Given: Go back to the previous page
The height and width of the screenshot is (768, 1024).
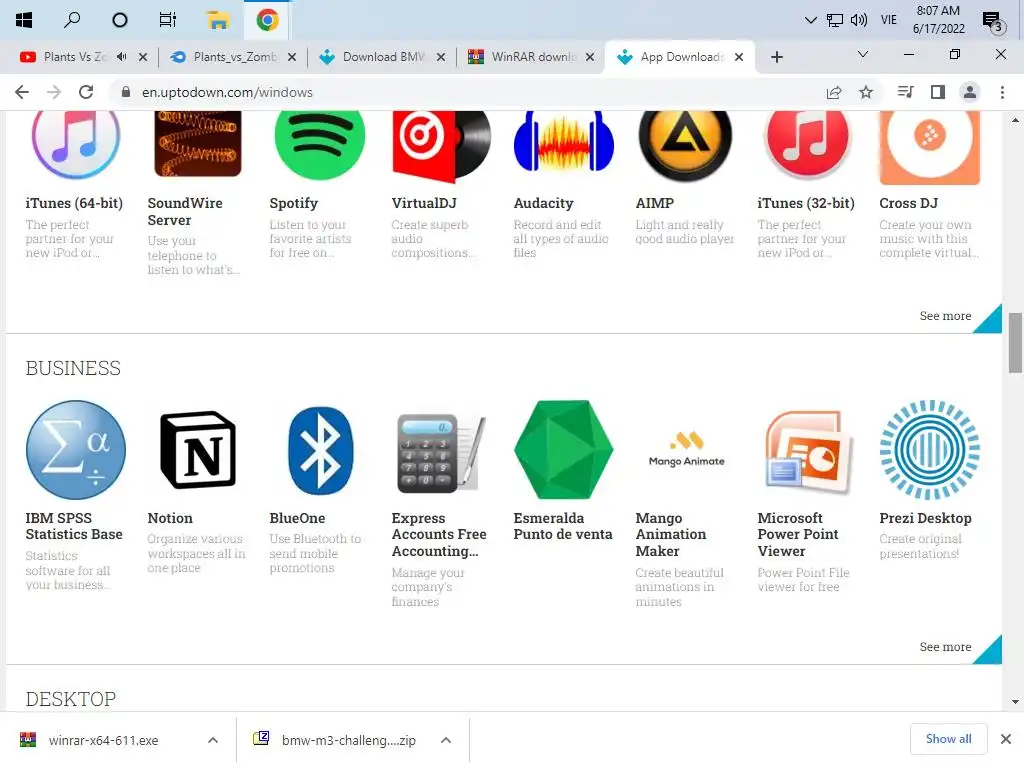Looking at the screenshot, I should pyautogui.click(x=22, y=92).
